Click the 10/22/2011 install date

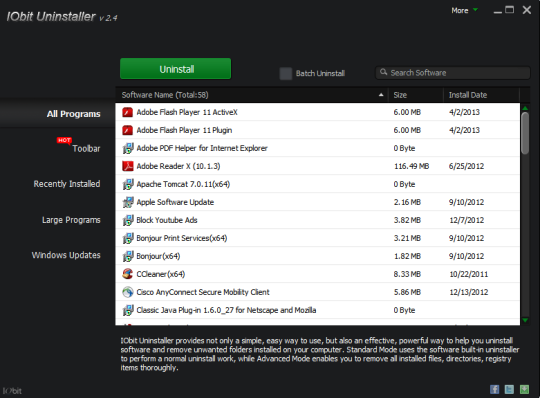469,274
